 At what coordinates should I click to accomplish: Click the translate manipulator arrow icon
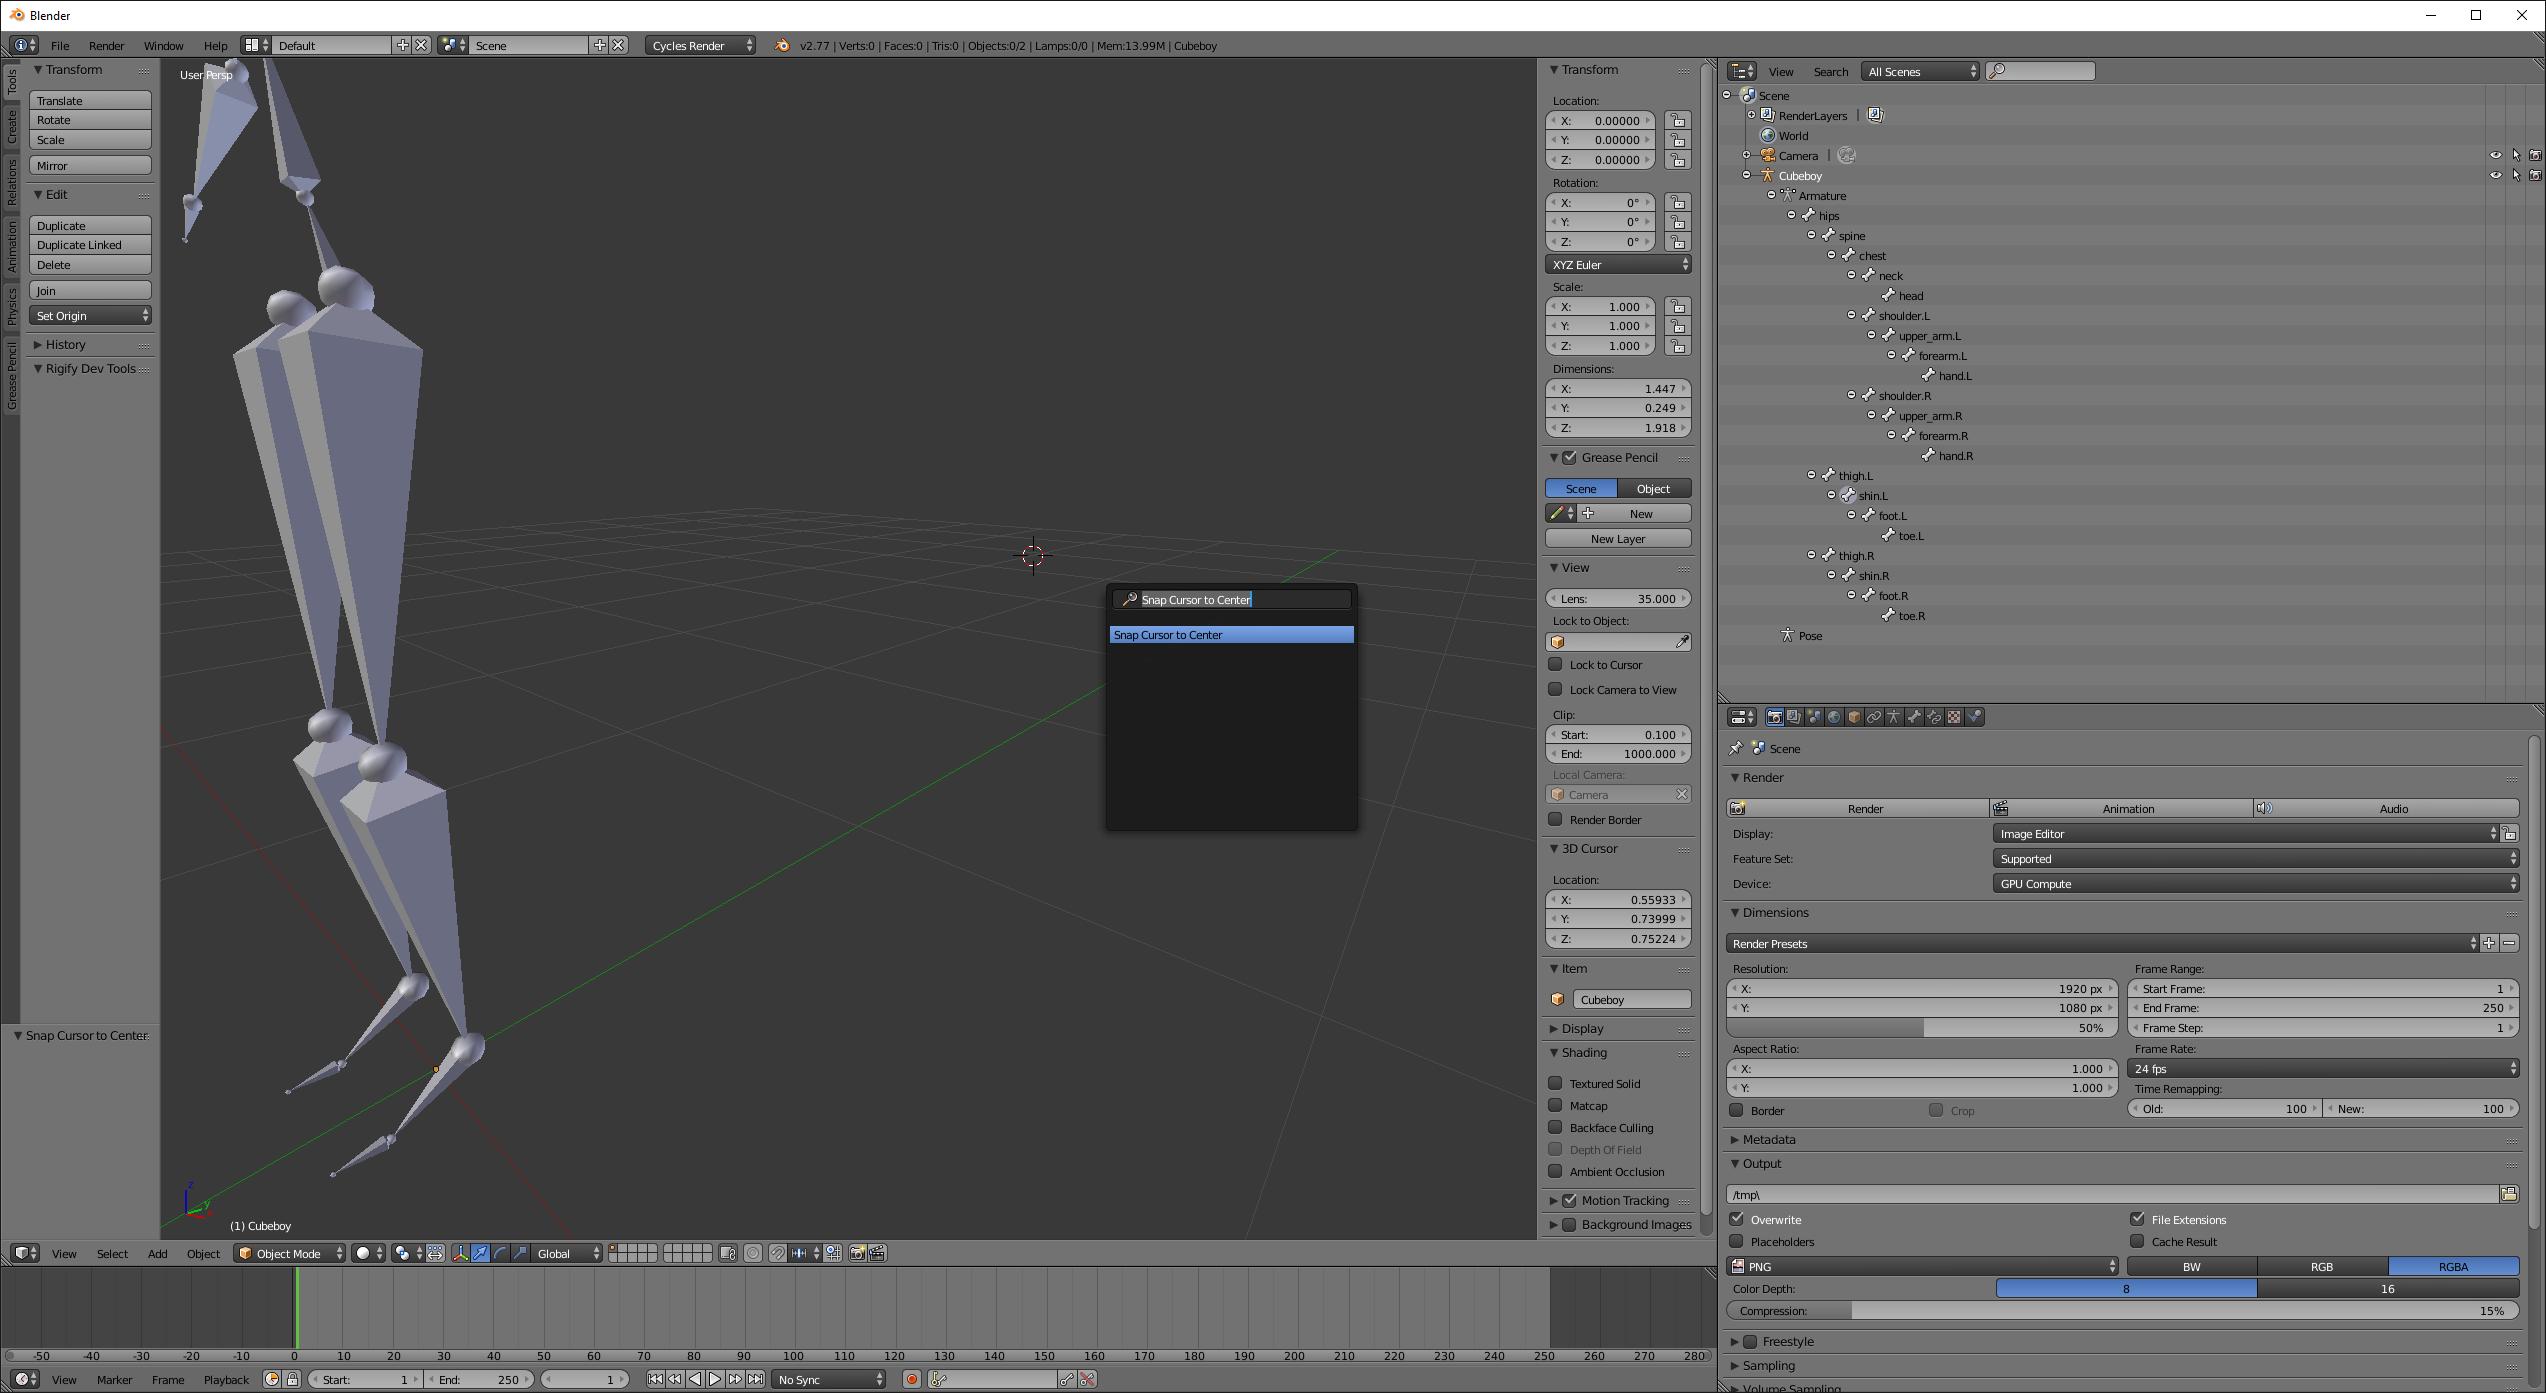pos(480,1253)
